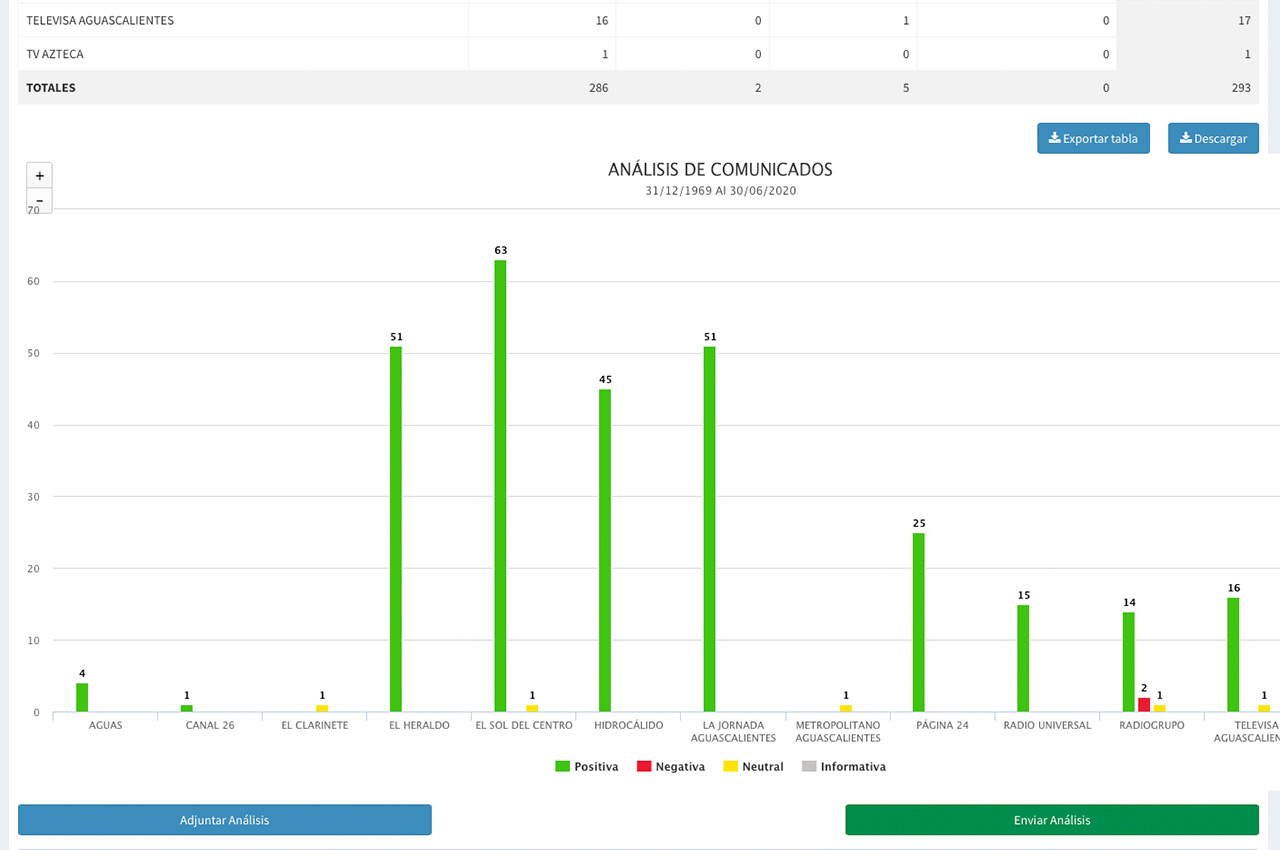Screen dimensions: 1280x850
Task: Toggle the Neutral legend entry
Action: (753, 767)
